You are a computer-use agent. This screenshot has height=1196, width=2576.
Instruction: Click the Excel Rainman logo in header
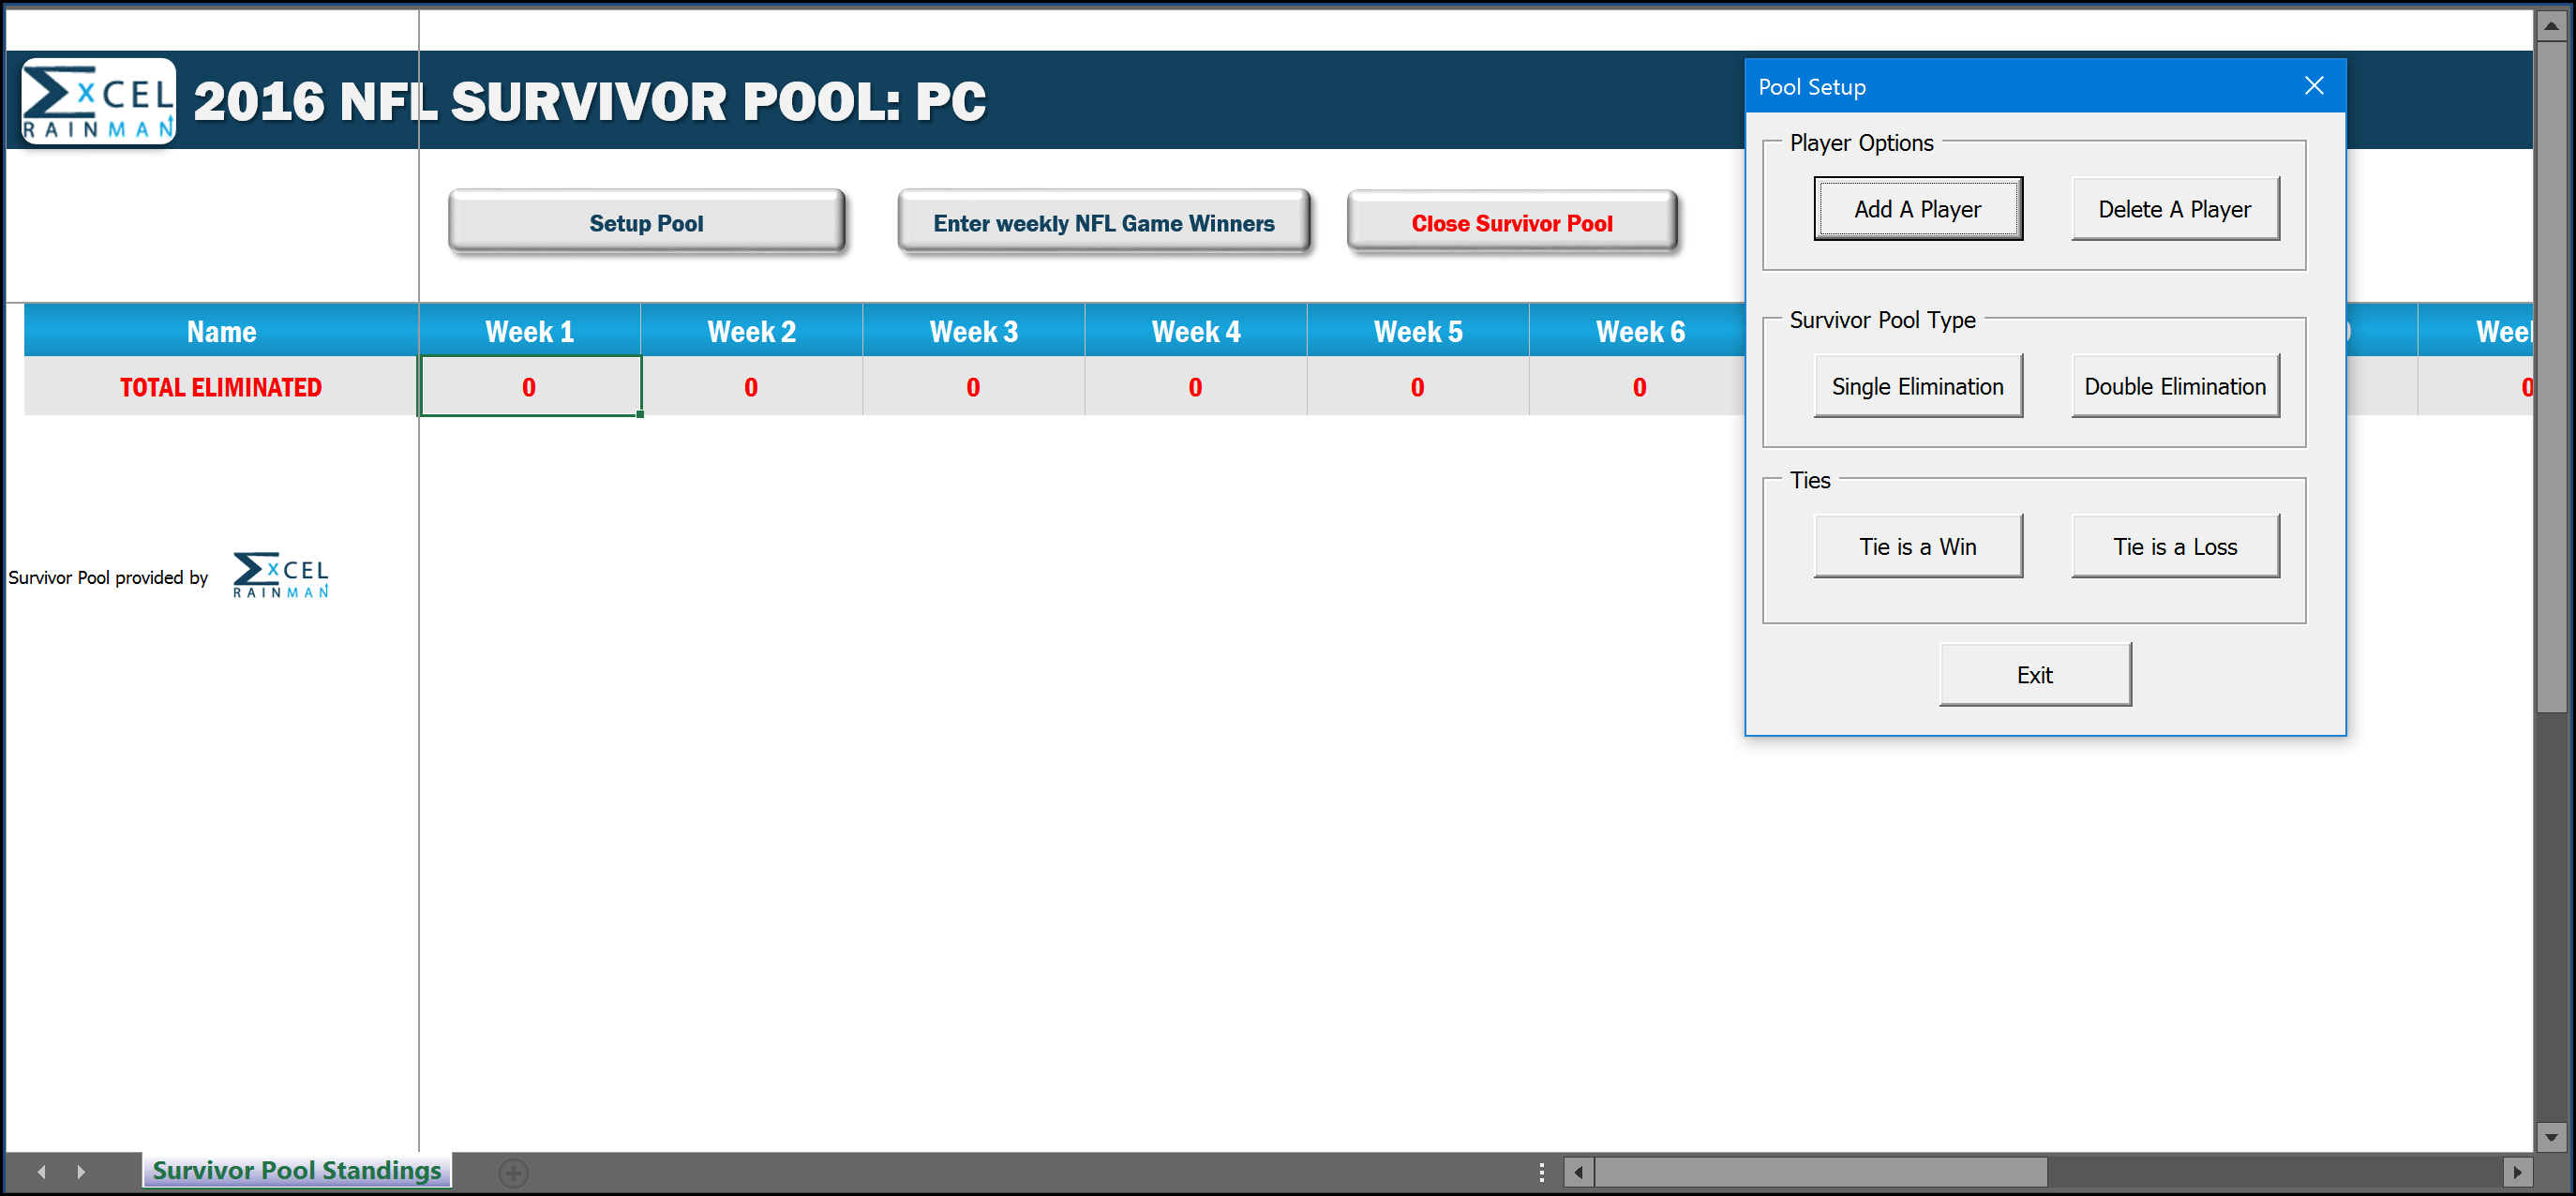(x=98, y=101)
